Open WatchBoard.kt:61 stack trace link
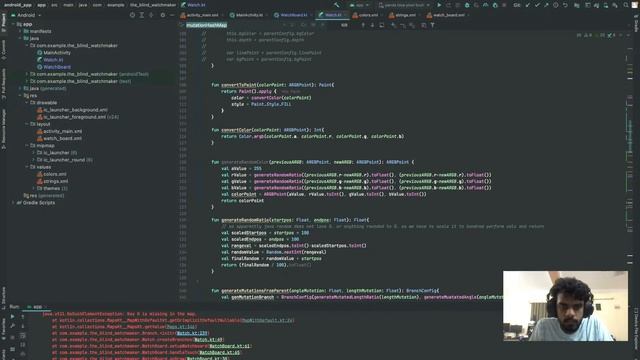640x360 pixels. coord(229,346)
